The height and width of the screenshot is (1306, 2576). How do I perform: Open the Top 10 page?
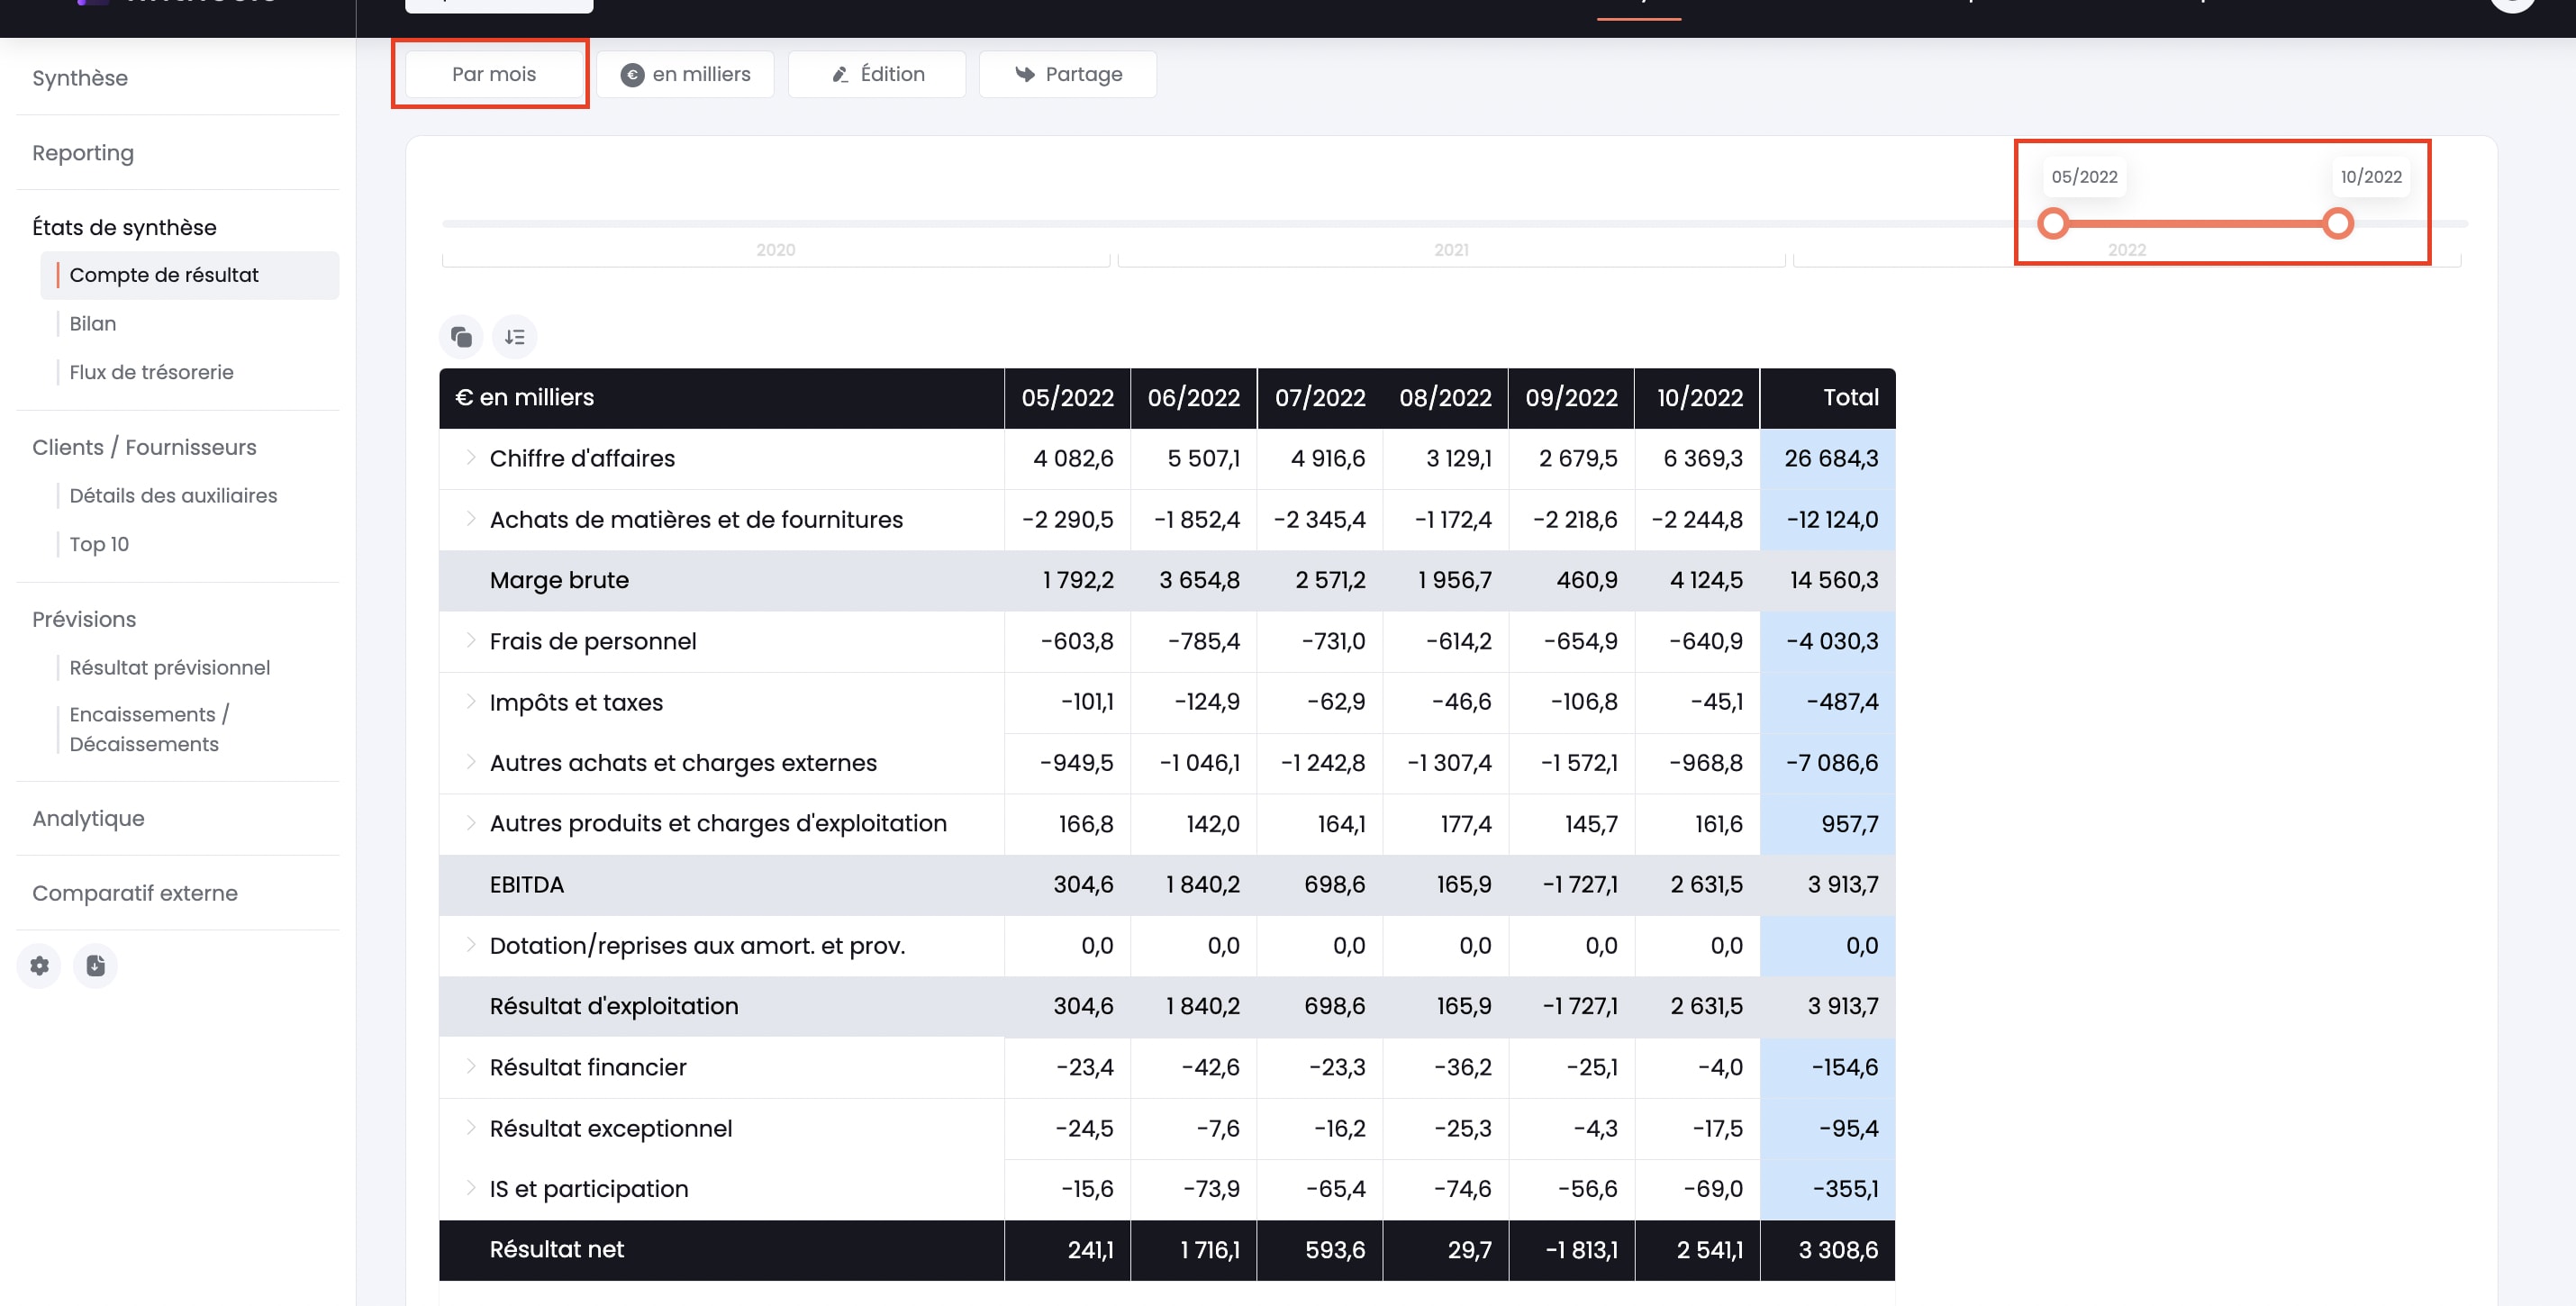(99, 544)
